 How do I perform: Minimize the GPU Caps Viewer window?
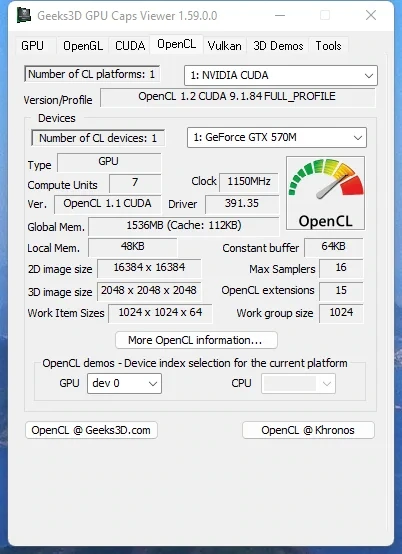[x=280, y=16]
